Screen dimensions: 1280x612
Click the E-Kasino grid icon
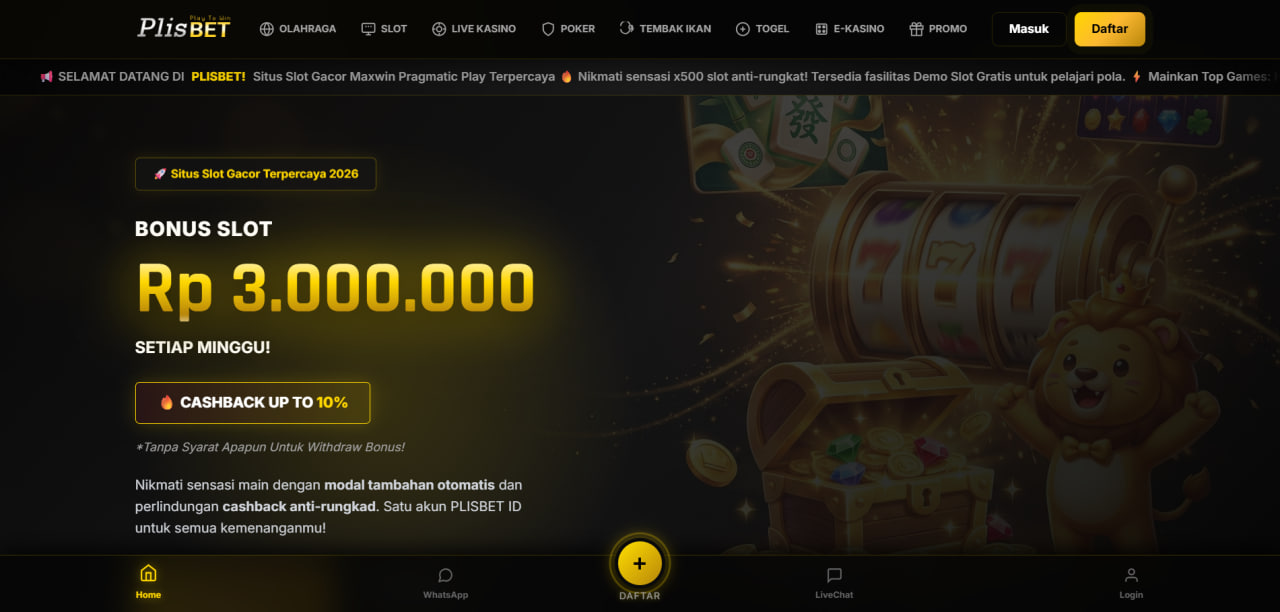tap(822, 29)
